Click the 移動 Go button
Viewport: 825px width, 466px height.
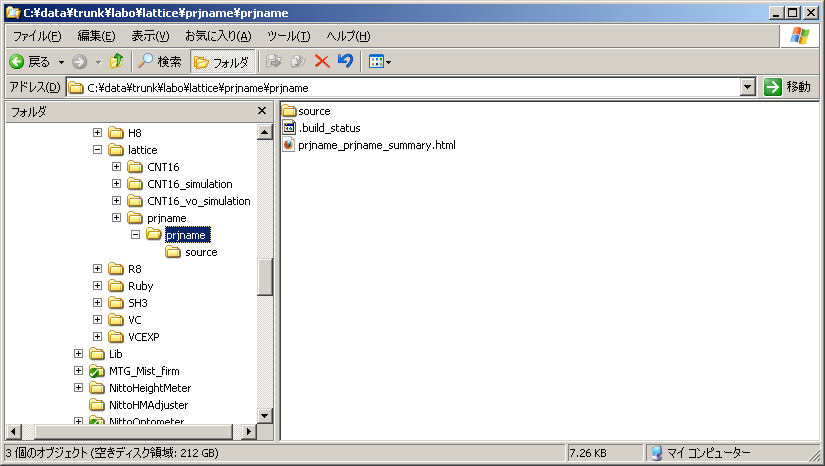(788, 87)
